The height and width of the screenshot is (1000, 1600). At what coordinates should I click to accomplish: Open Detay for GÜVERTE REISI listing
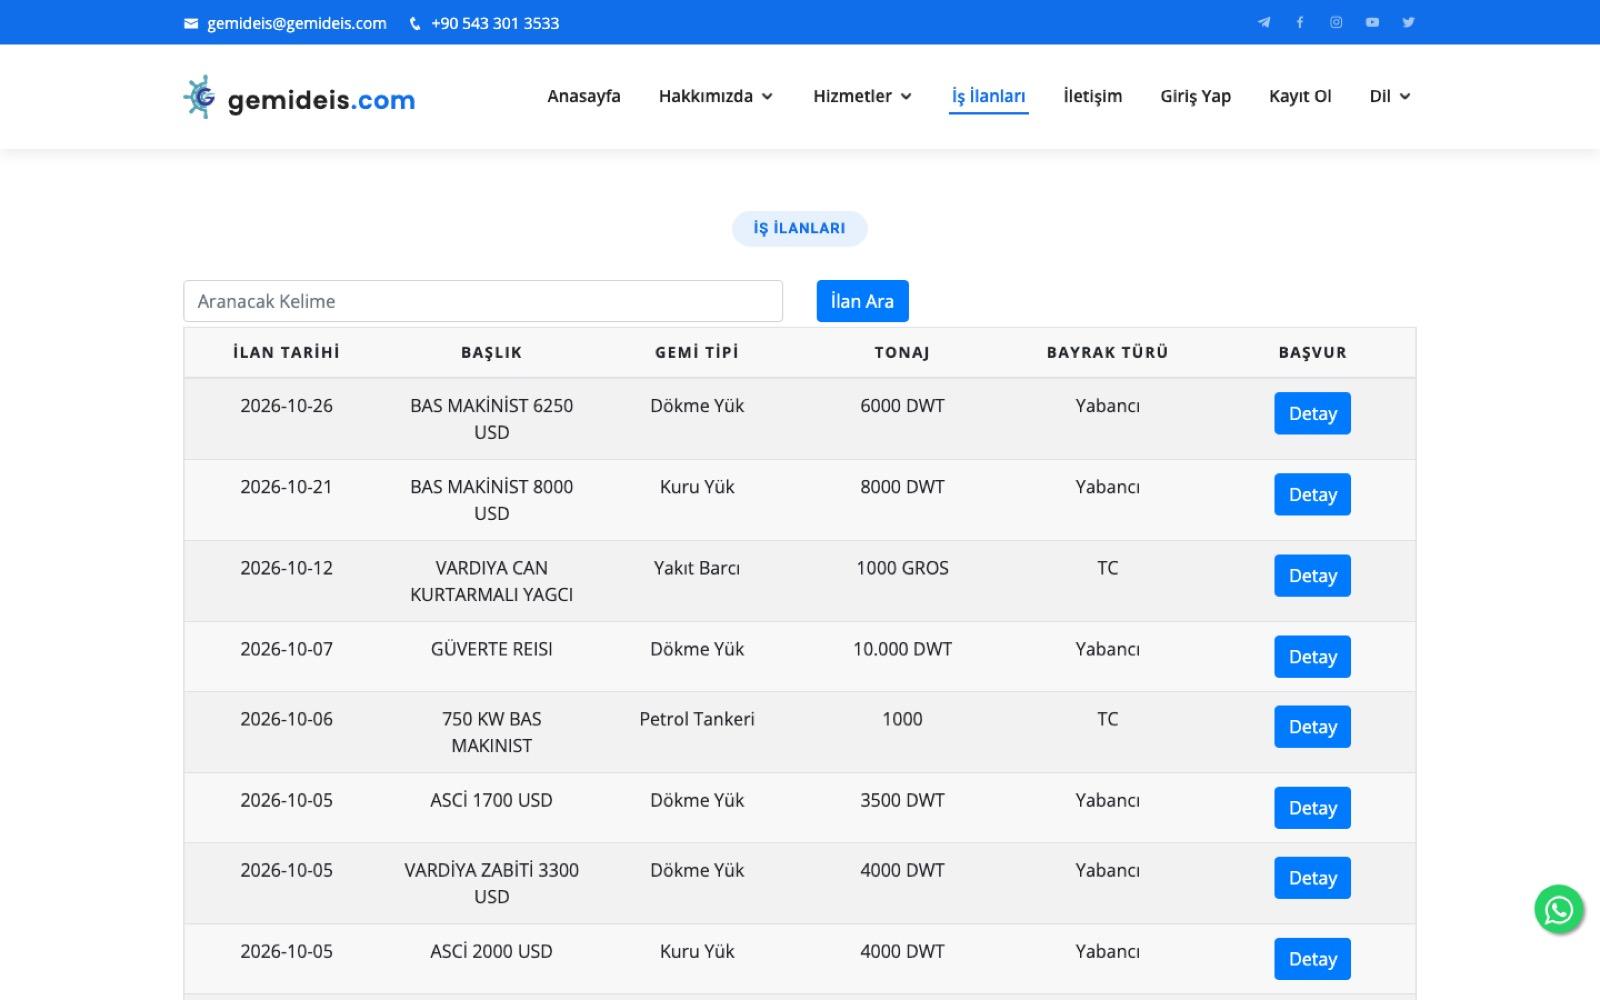(1312, 656)
